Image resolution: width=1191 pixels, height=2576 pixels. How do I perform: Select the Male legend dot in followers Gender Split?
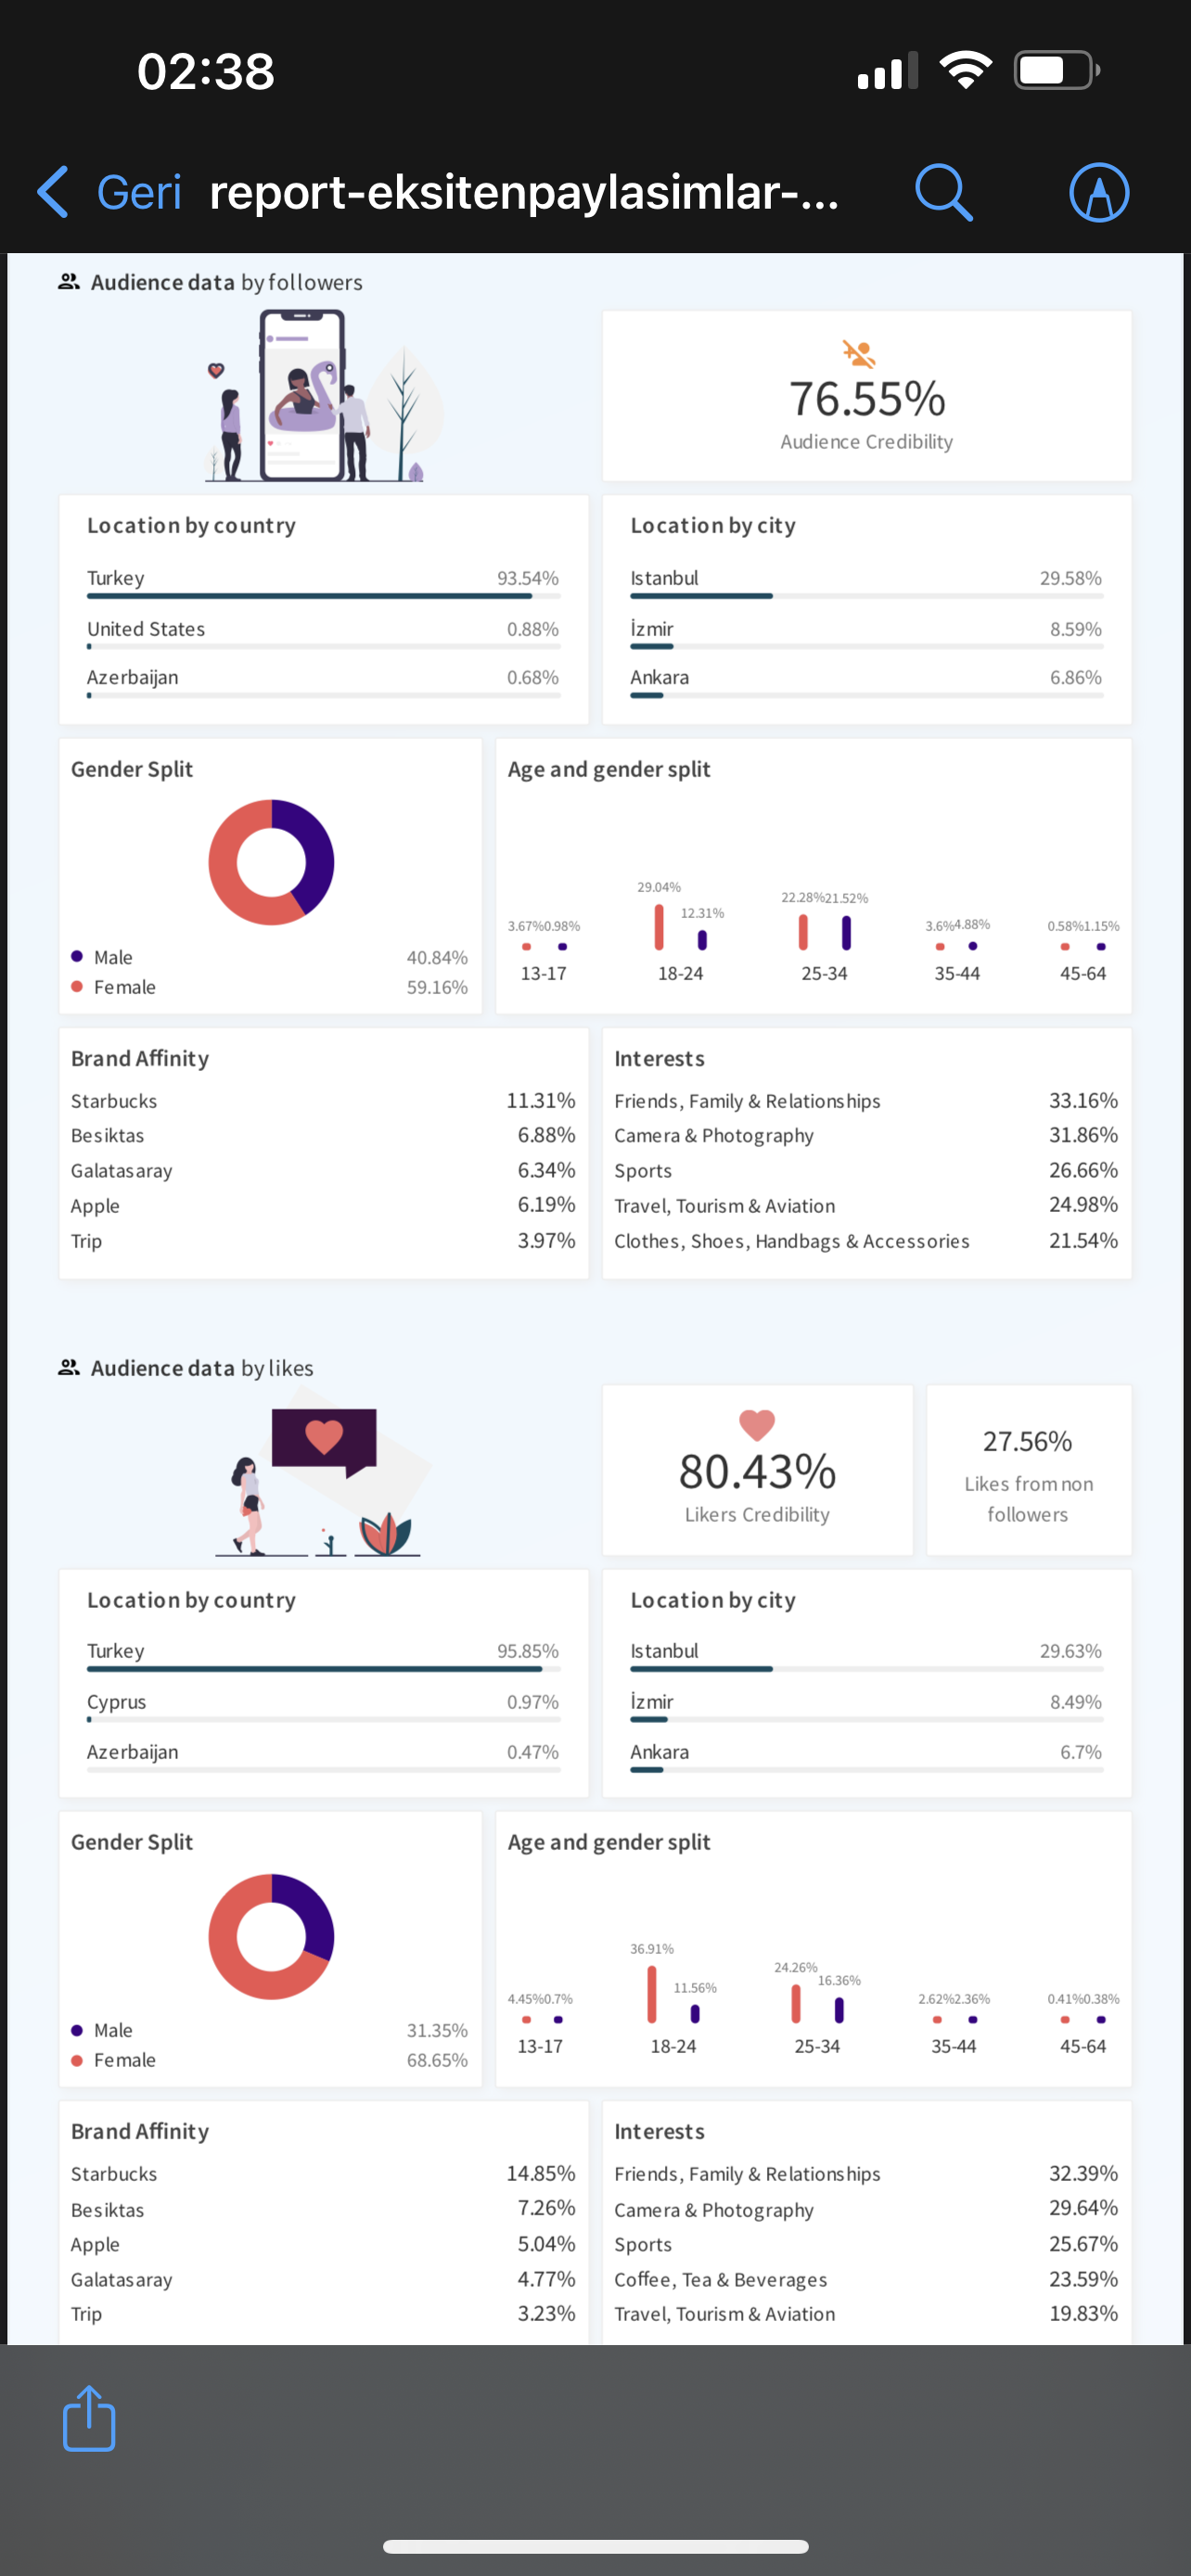(x=77, y=956)
